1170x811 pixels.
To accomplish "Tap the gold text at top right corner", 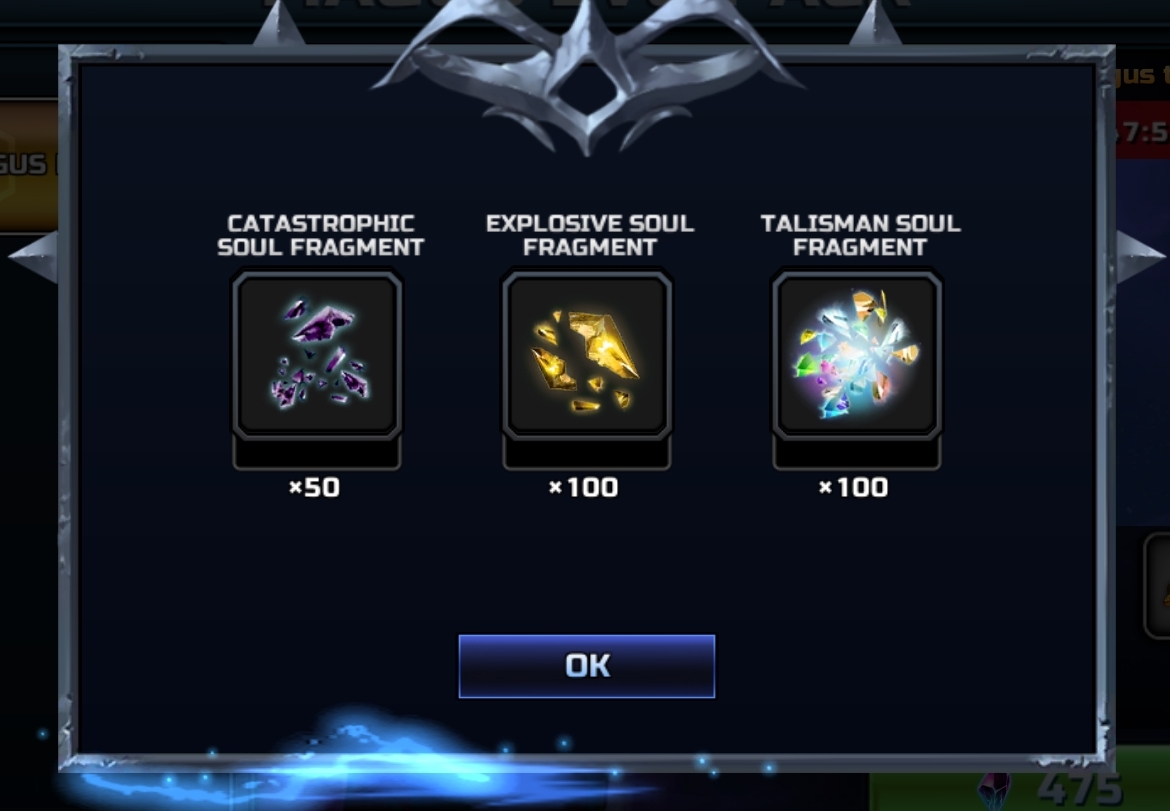I will coord(1142,75).
